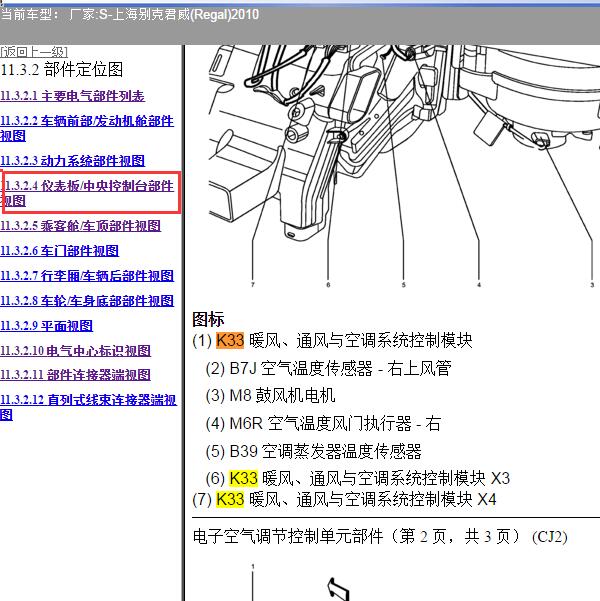
Task: Open 11.3.2.4 仪表板/中央控制台部件视图
Action: point(88,193)
